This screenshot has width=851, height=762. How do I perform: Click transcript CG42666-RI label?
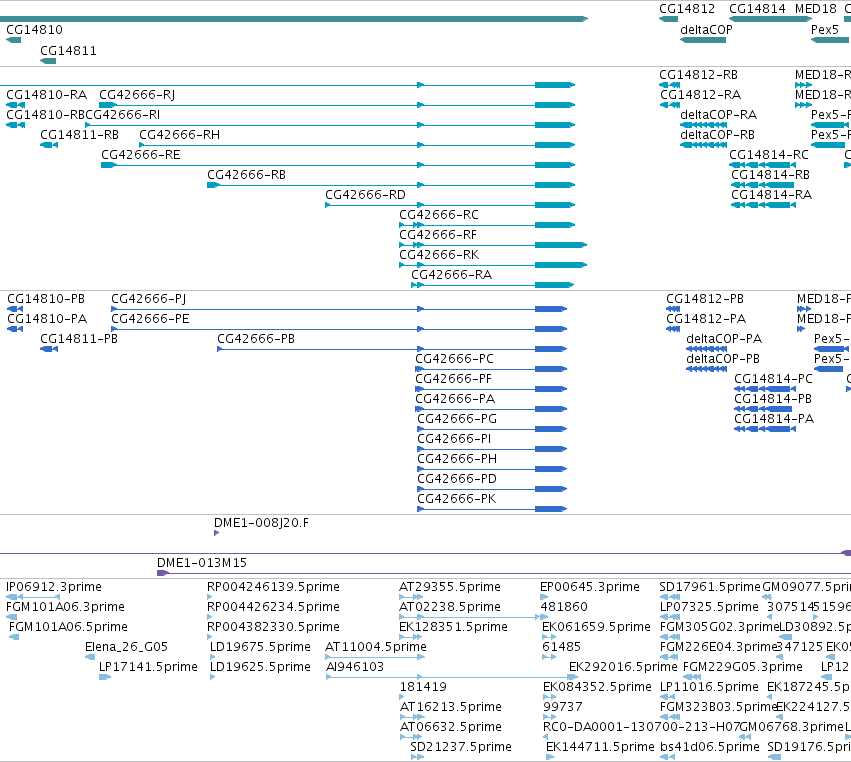coord(123,115)
